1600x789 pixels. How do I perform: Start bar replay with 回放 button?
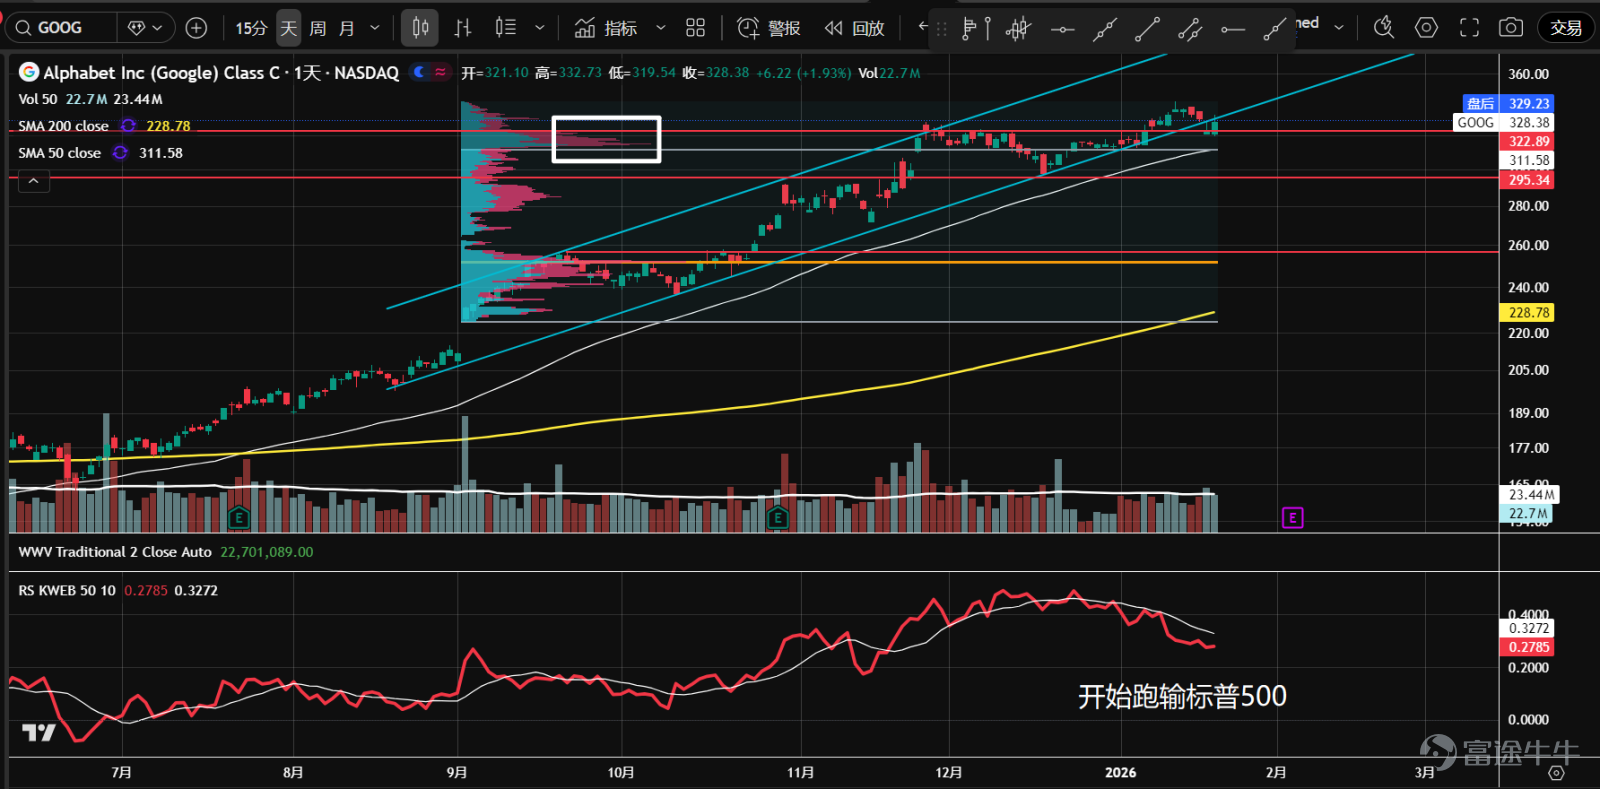coord(855,28)
